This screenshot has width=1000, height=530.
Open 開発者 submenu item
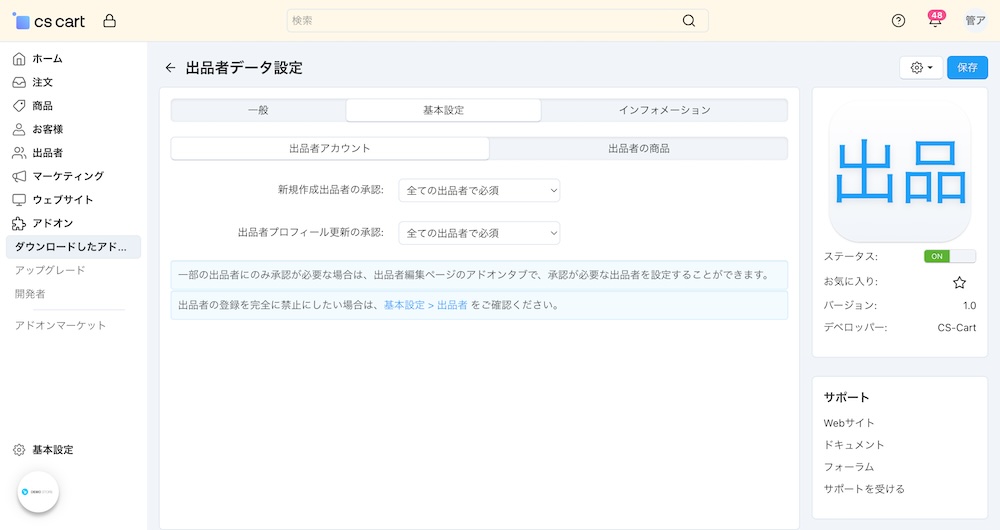click(30, 294)
